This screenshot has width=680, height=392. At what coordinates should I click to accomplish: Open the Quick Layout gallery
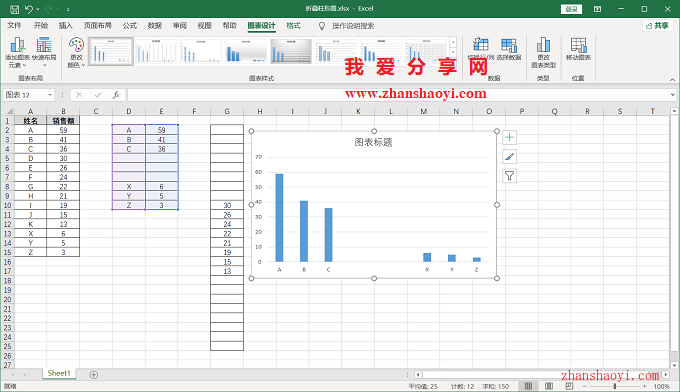tap(44, 52)
